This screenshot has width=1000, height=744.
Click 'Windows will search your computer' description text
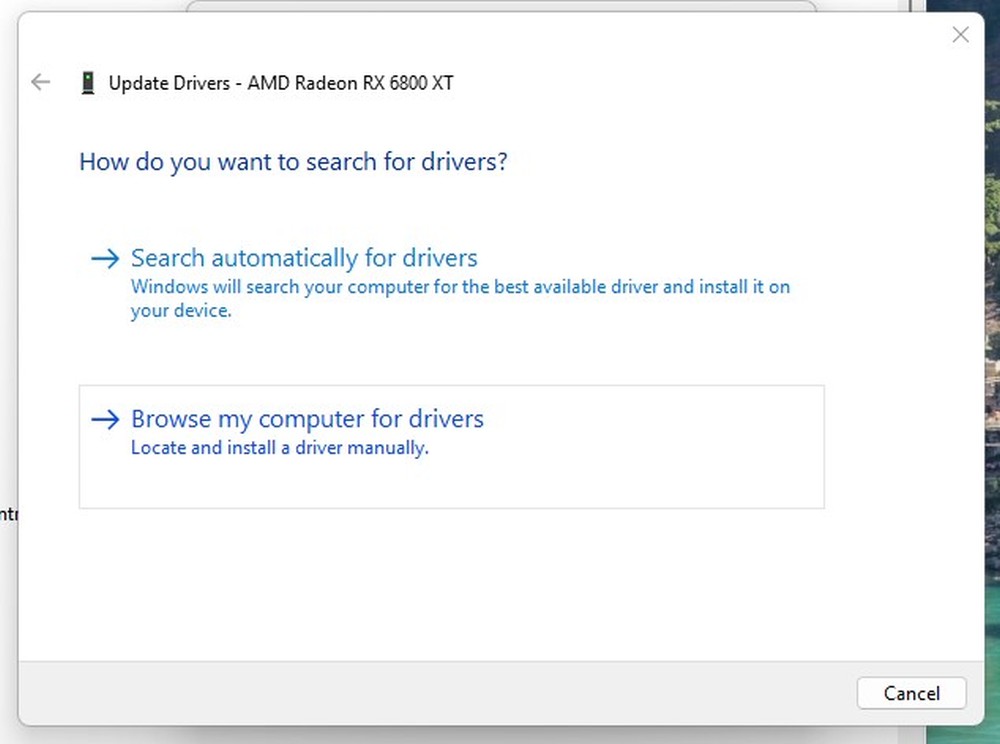(460, 298)
